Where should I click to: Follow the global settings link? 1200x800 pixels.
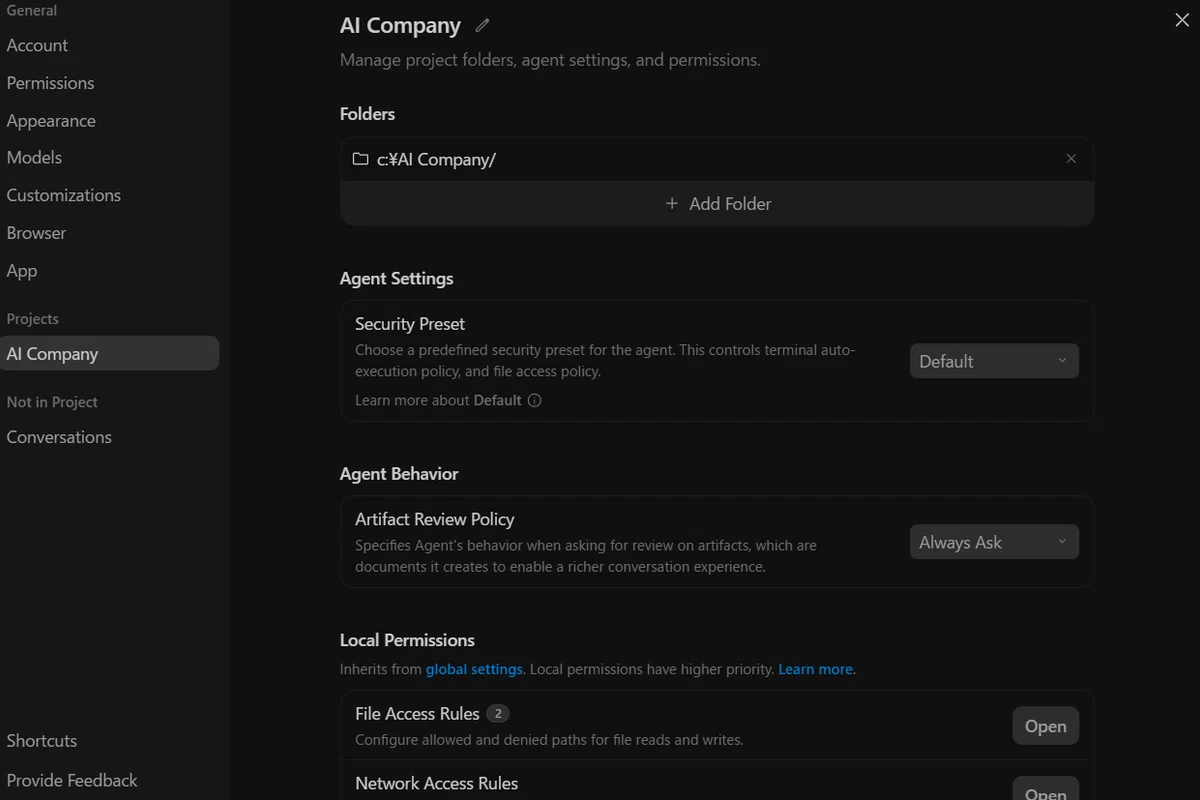474,669
